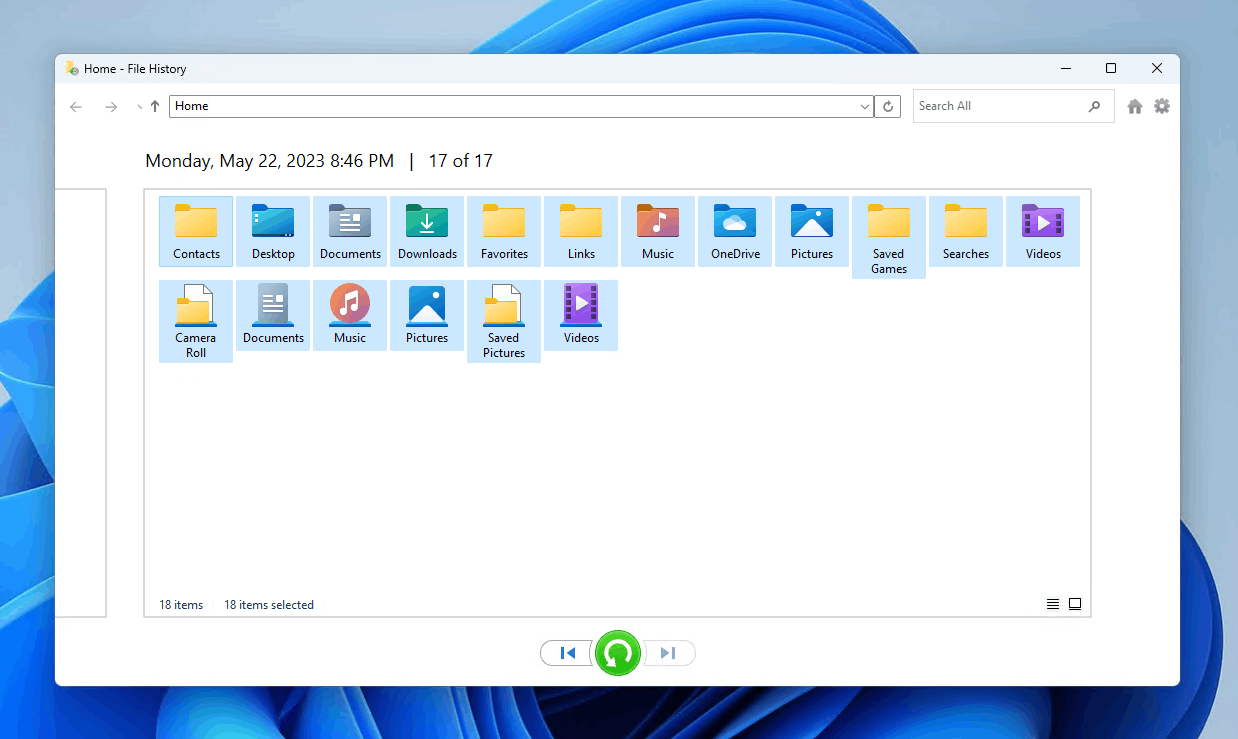Select the Pictures folder in the top row
Screen dimensions: 1238x739
812,231
